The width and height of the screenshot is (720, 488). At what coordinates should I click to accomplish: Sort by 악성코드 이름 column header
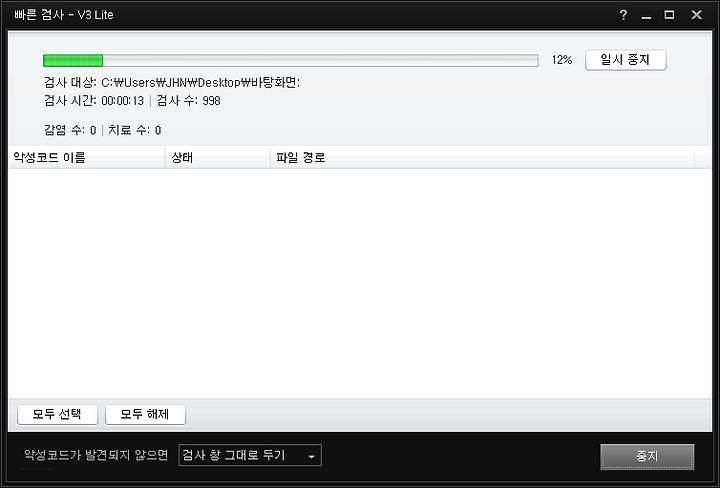(x=87, y=157)
